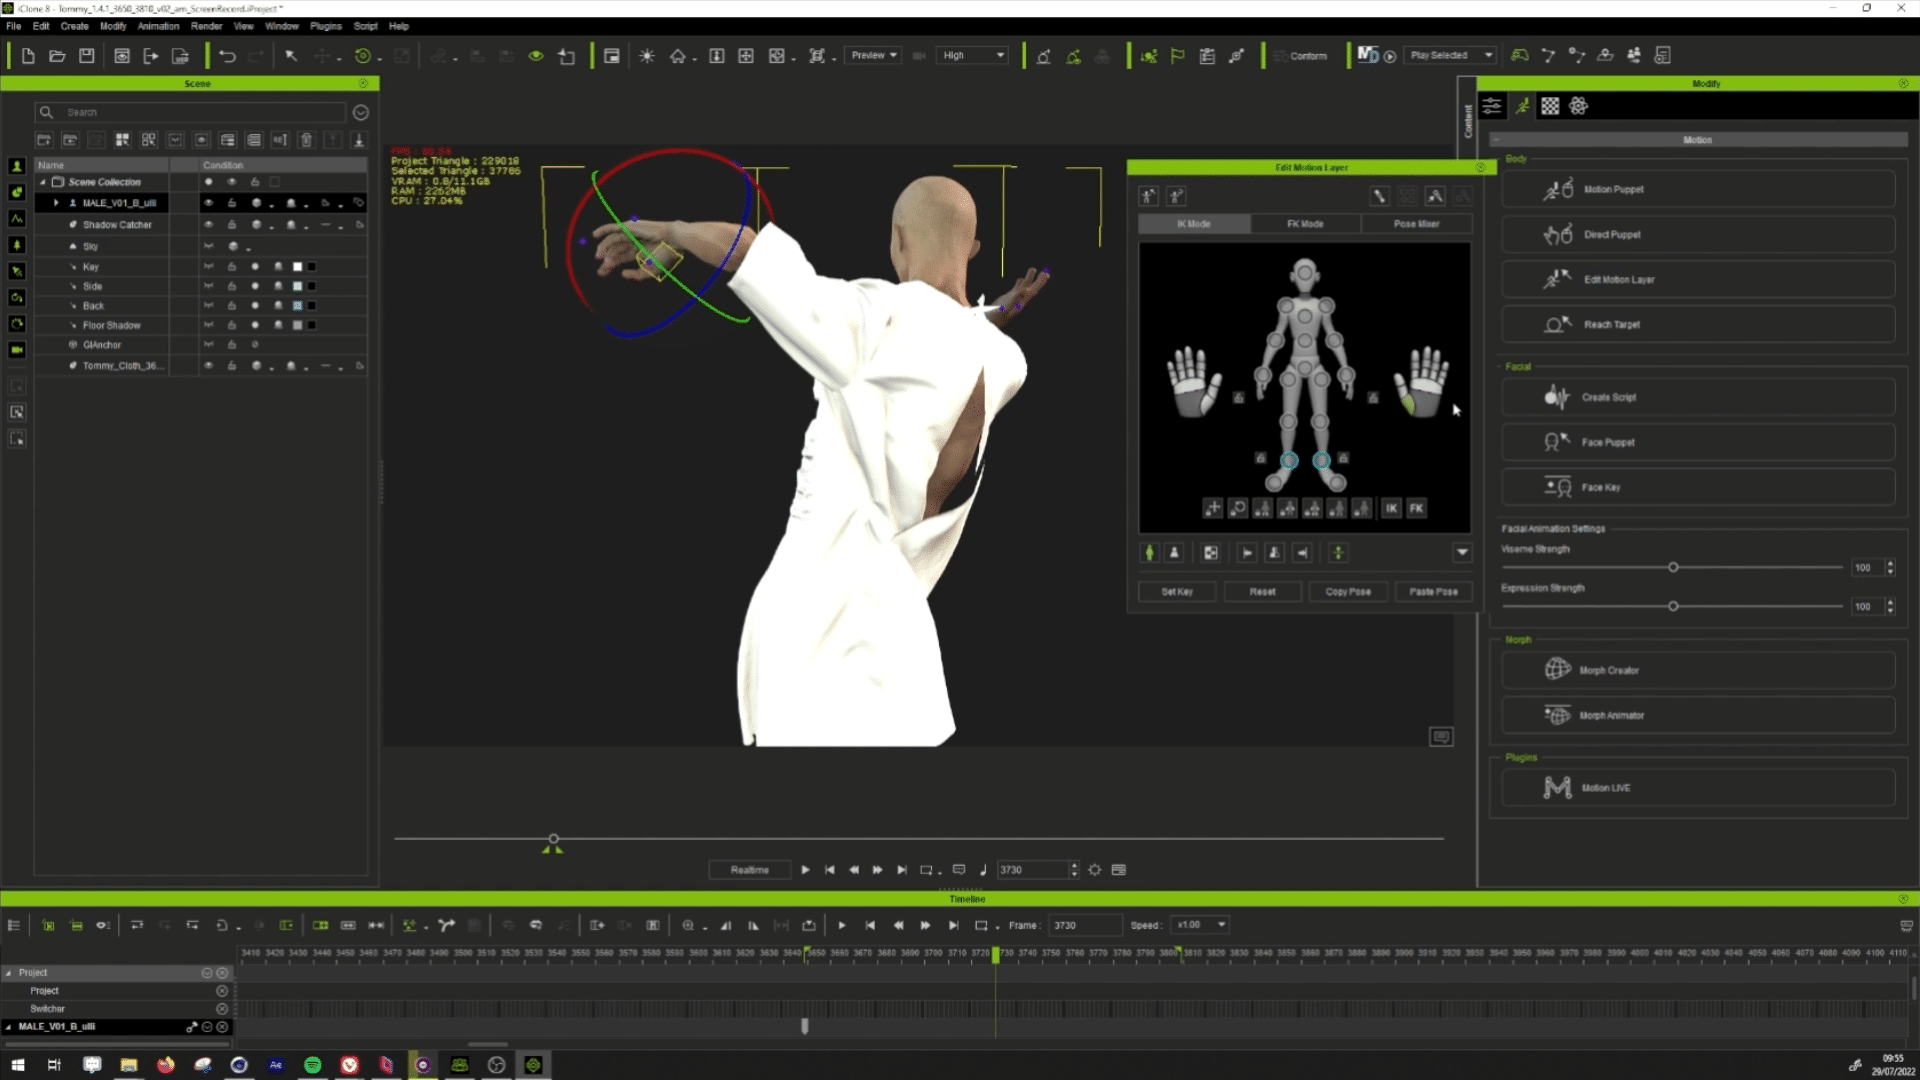Open the Animation menu
The image size is (1920, 1080).
point(157,26)
